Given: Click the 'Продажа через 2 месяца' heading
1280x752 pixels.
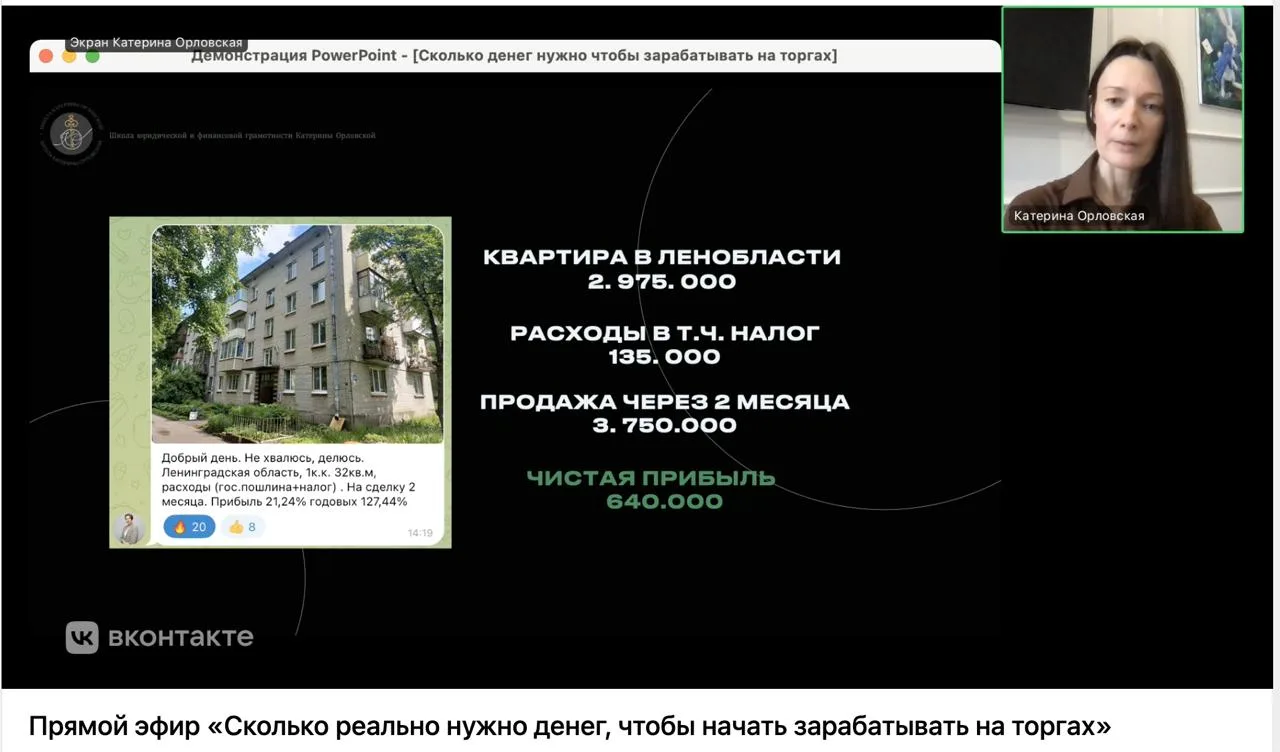Looking at the screenshot, I should coord(665,402).
